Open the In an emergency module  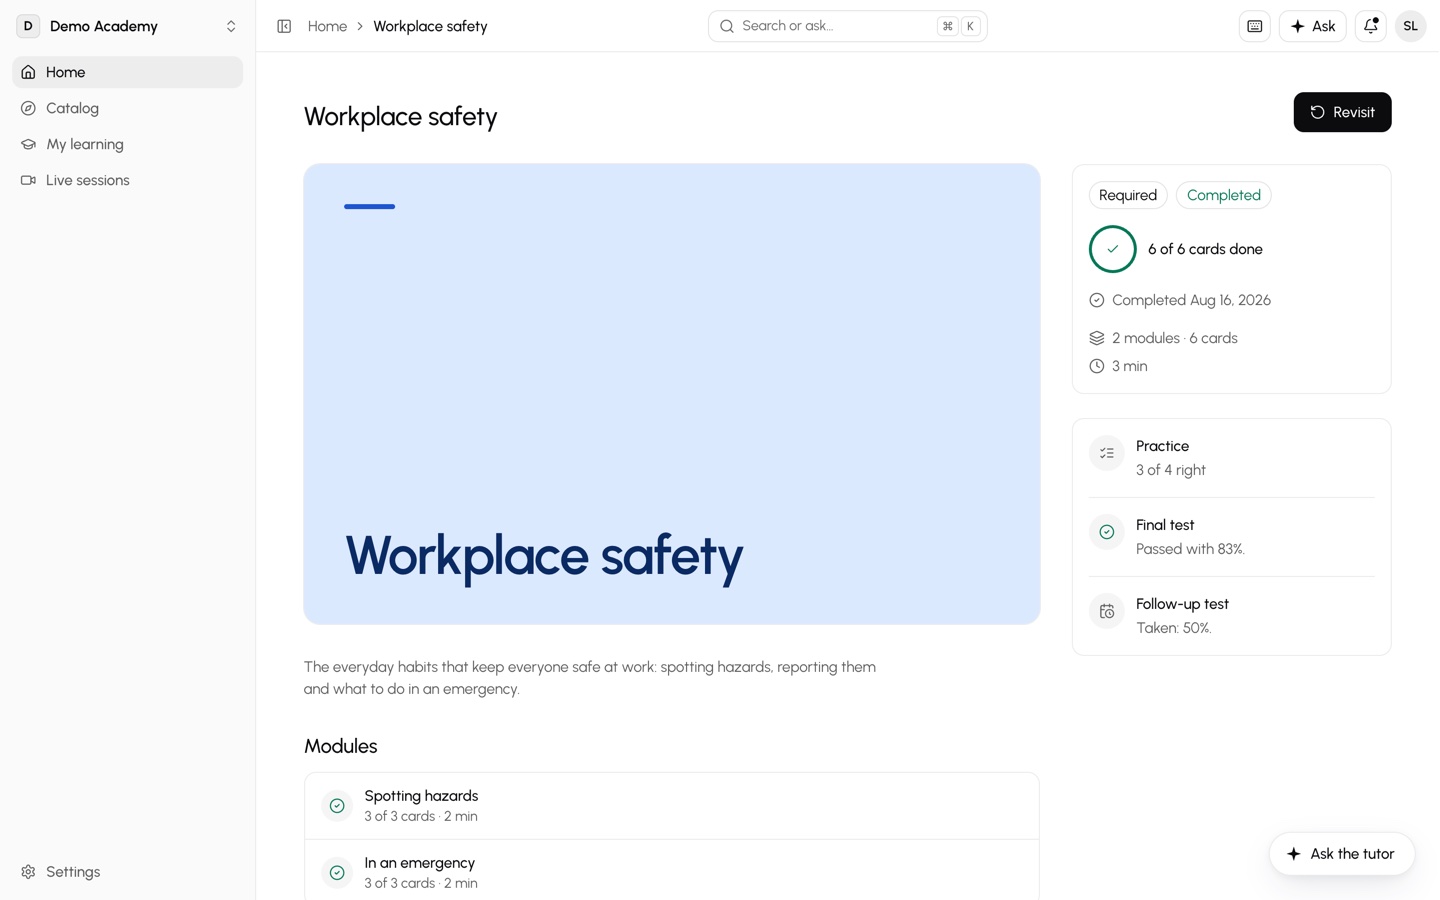(x=672, y=871)
